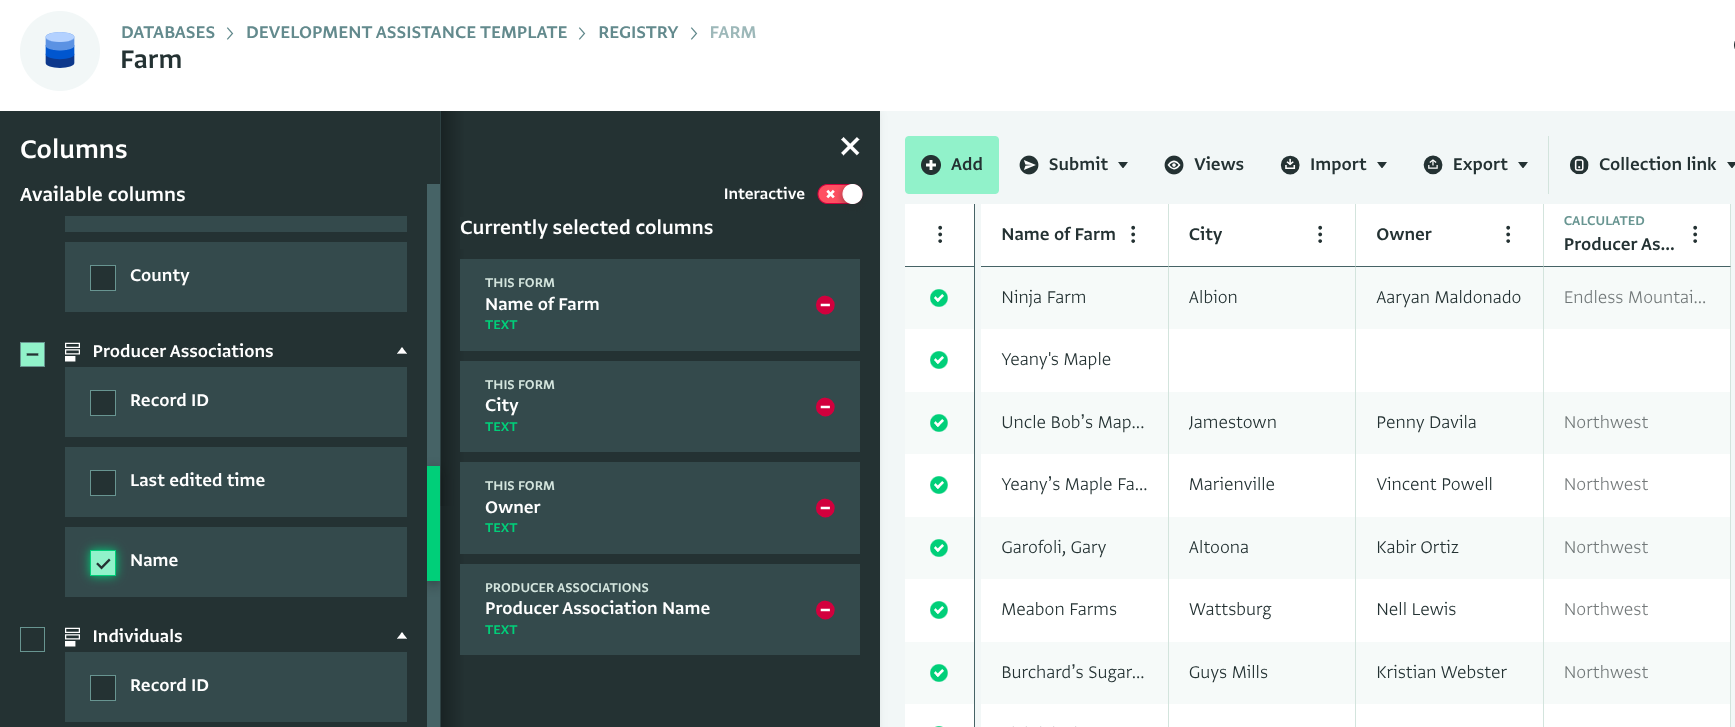Remove Owner from selected columns
1735x727 pixels.
click(825, 508)
